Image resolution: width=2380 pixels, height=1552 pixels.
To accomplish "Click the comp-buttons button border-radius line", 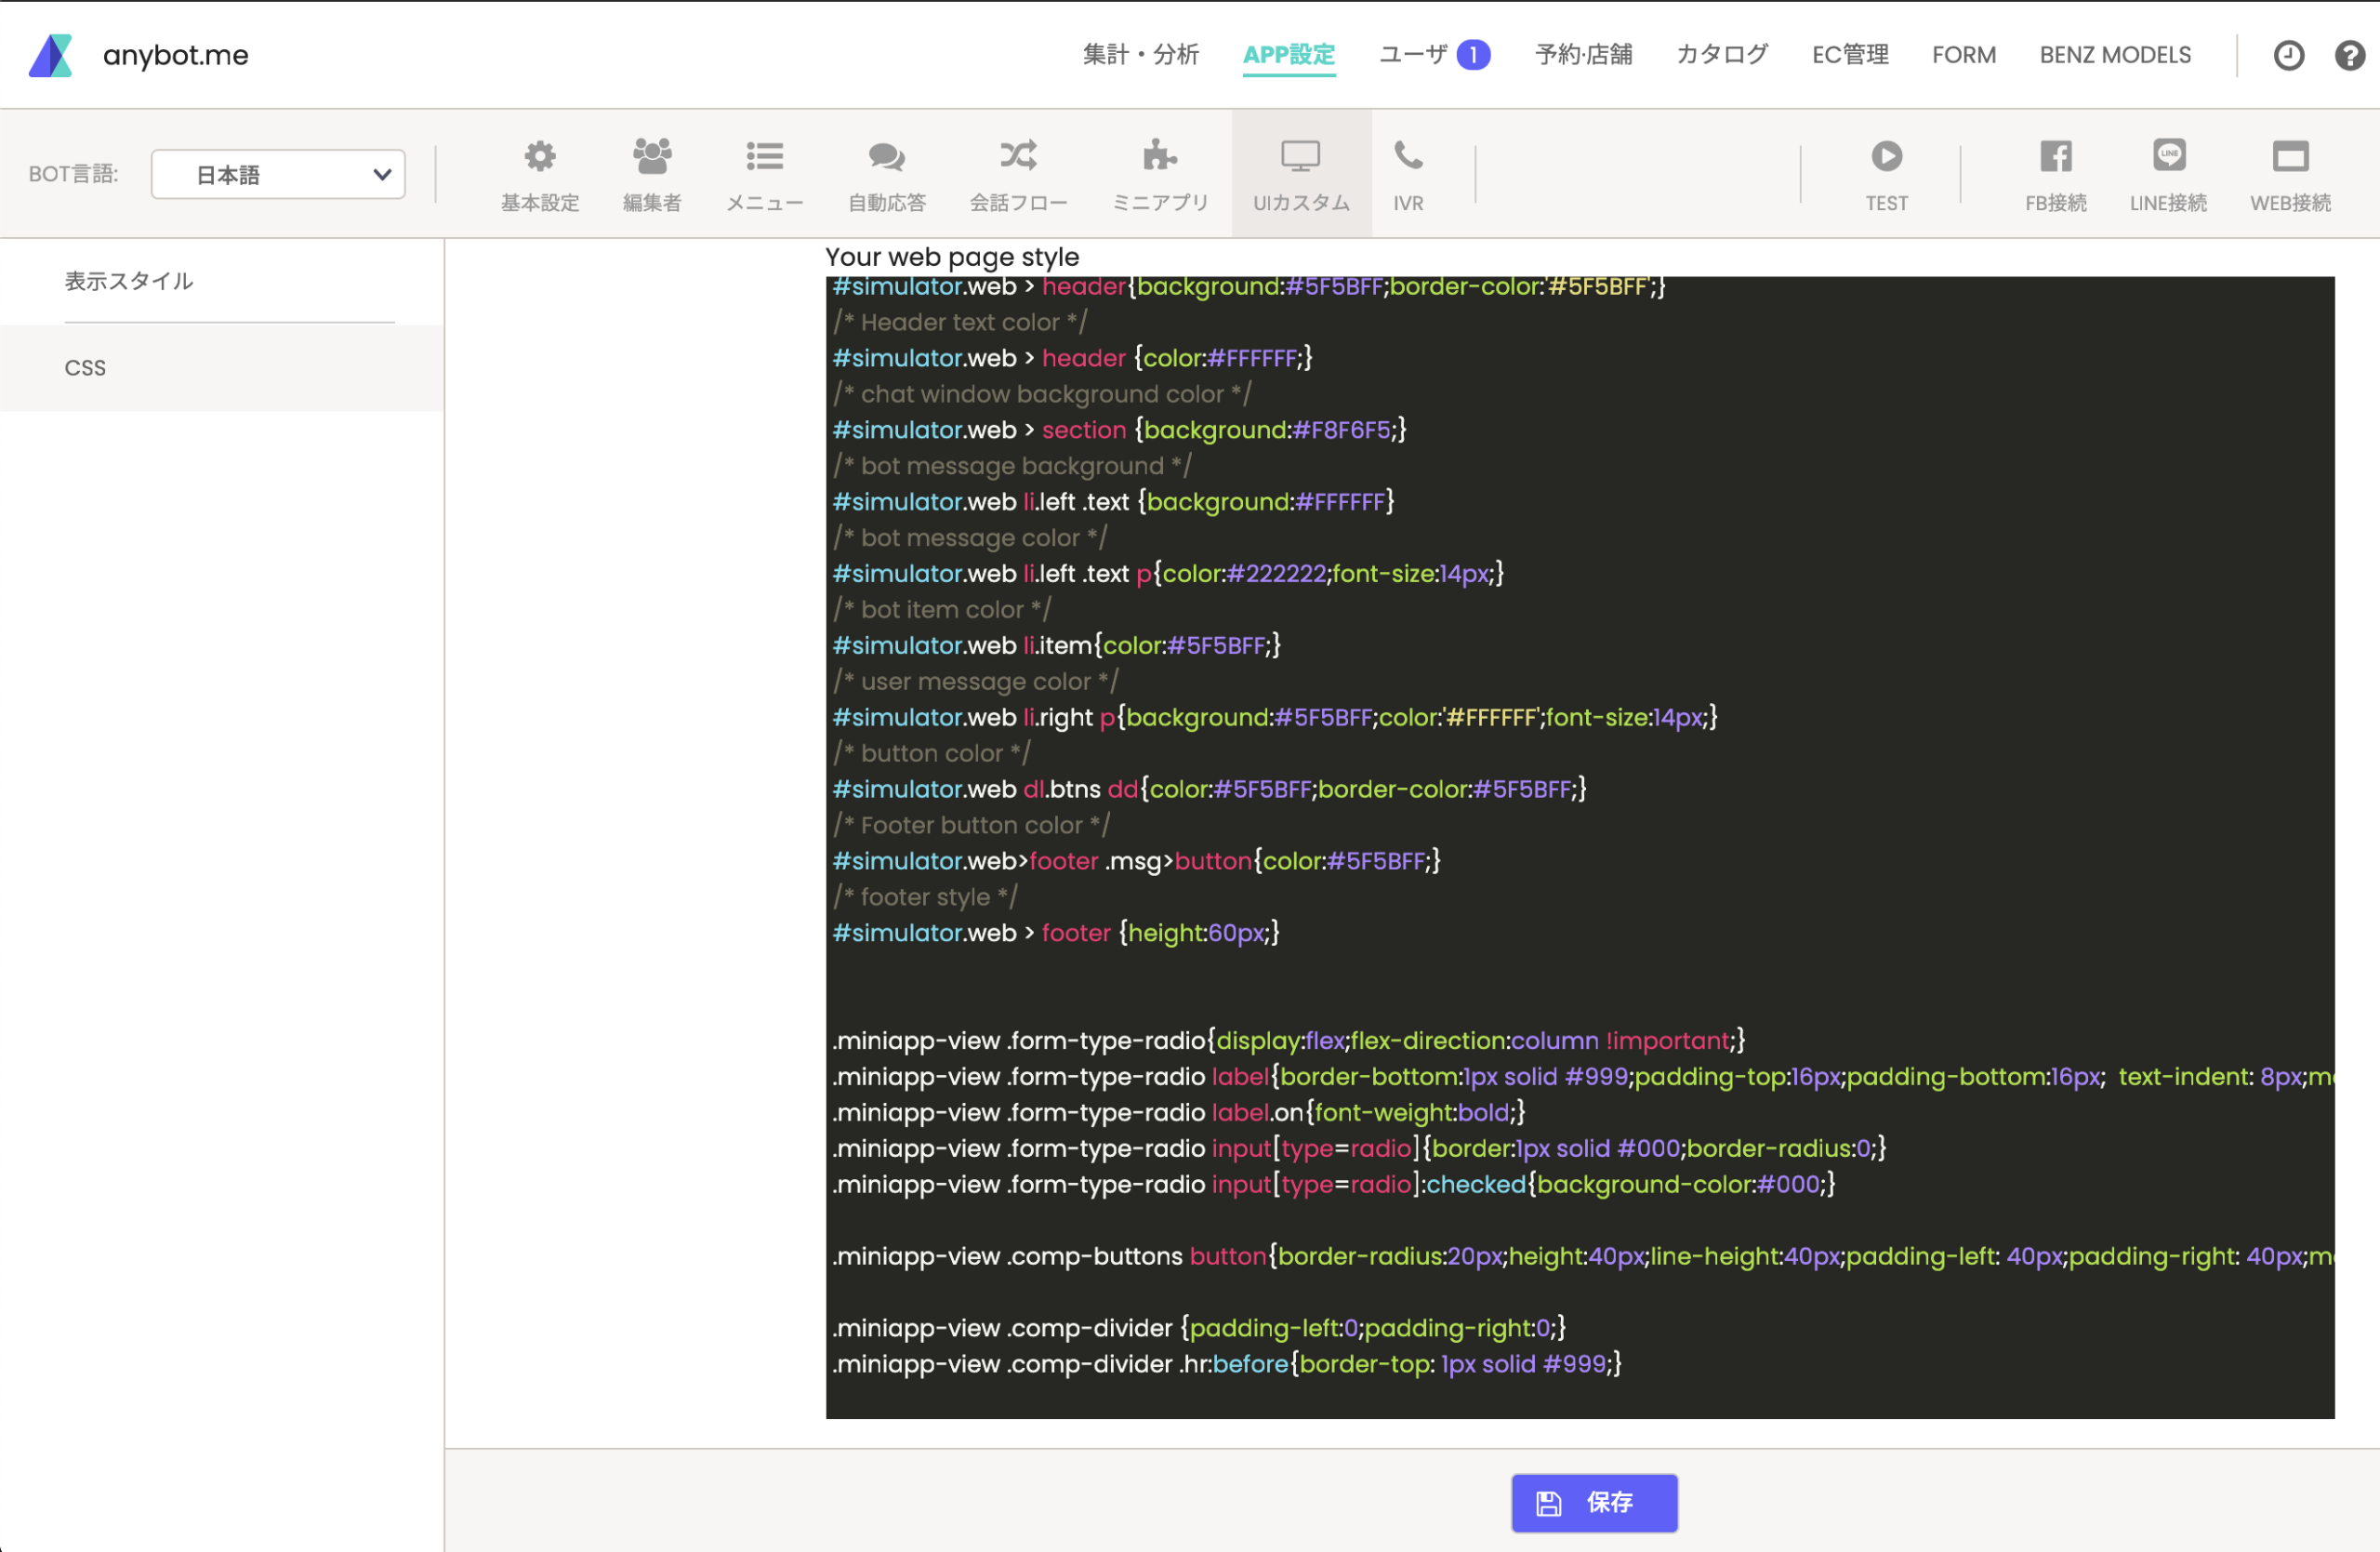I will click(1584, 1257).
